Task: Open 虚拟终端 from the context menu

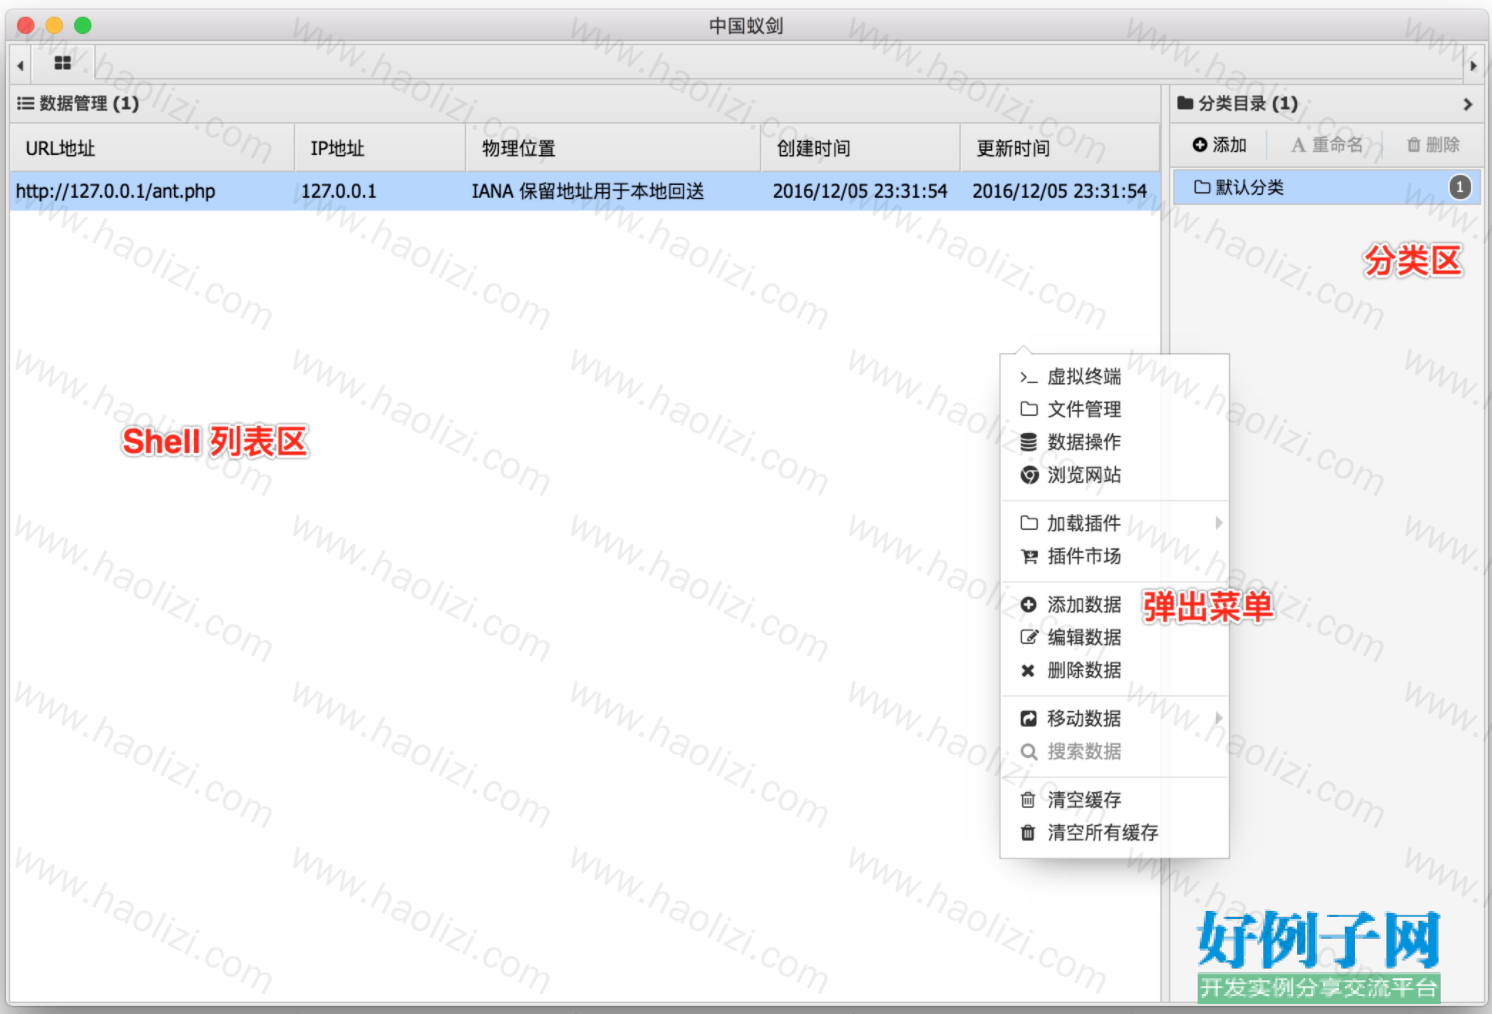Action: (x=1114, y=377)
